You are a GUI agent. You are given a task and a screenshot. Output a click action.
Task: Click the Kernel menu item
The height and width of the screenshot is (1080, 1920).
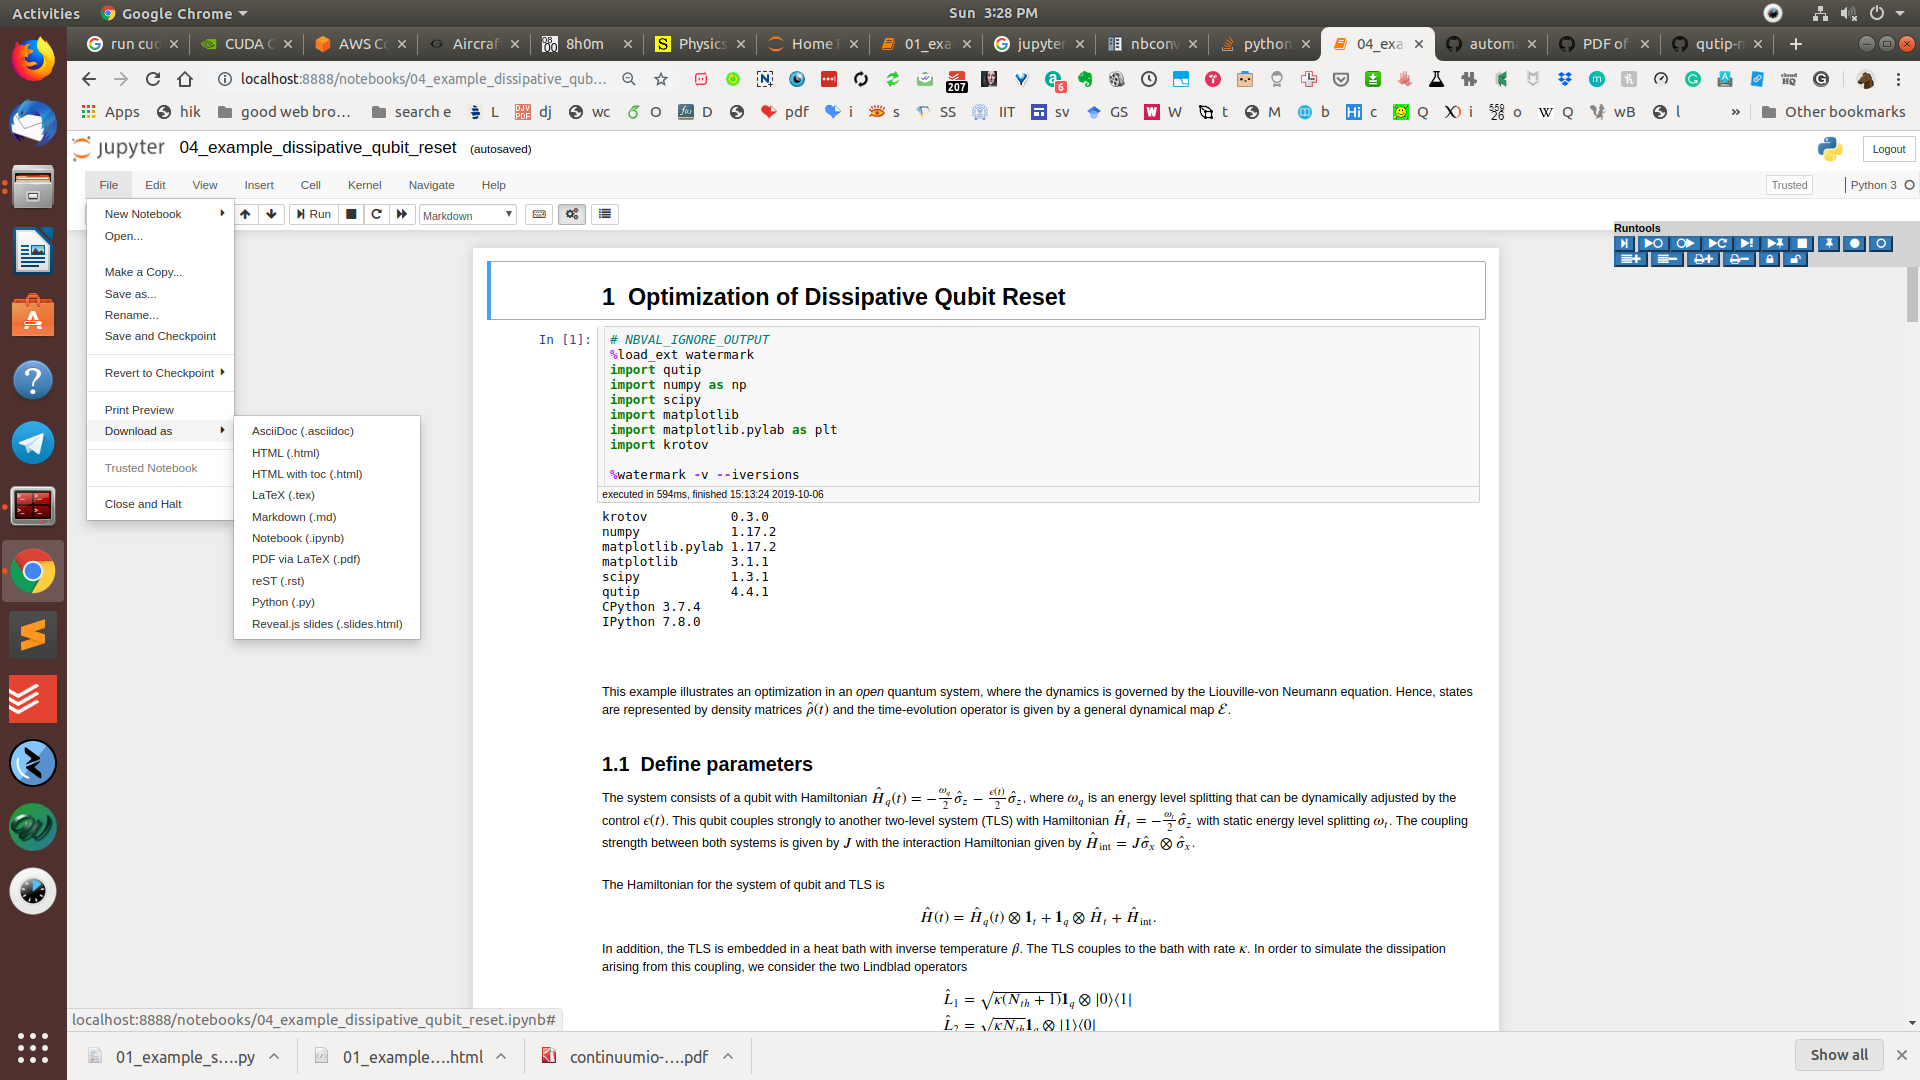pos(363,185)
